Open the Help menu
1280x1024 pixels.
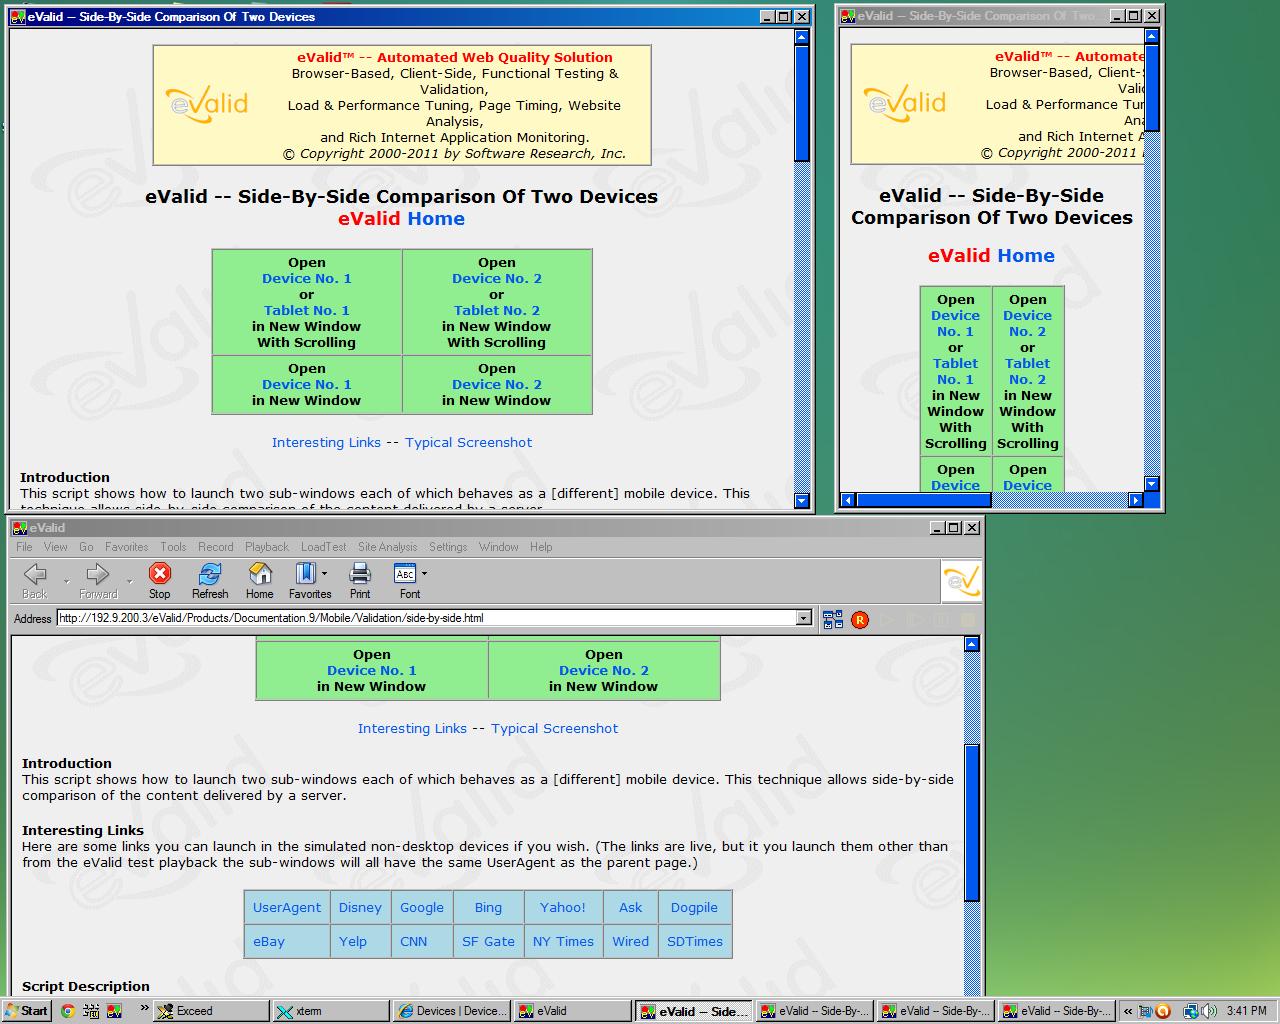pyautogui.click(x=541, y=547)
